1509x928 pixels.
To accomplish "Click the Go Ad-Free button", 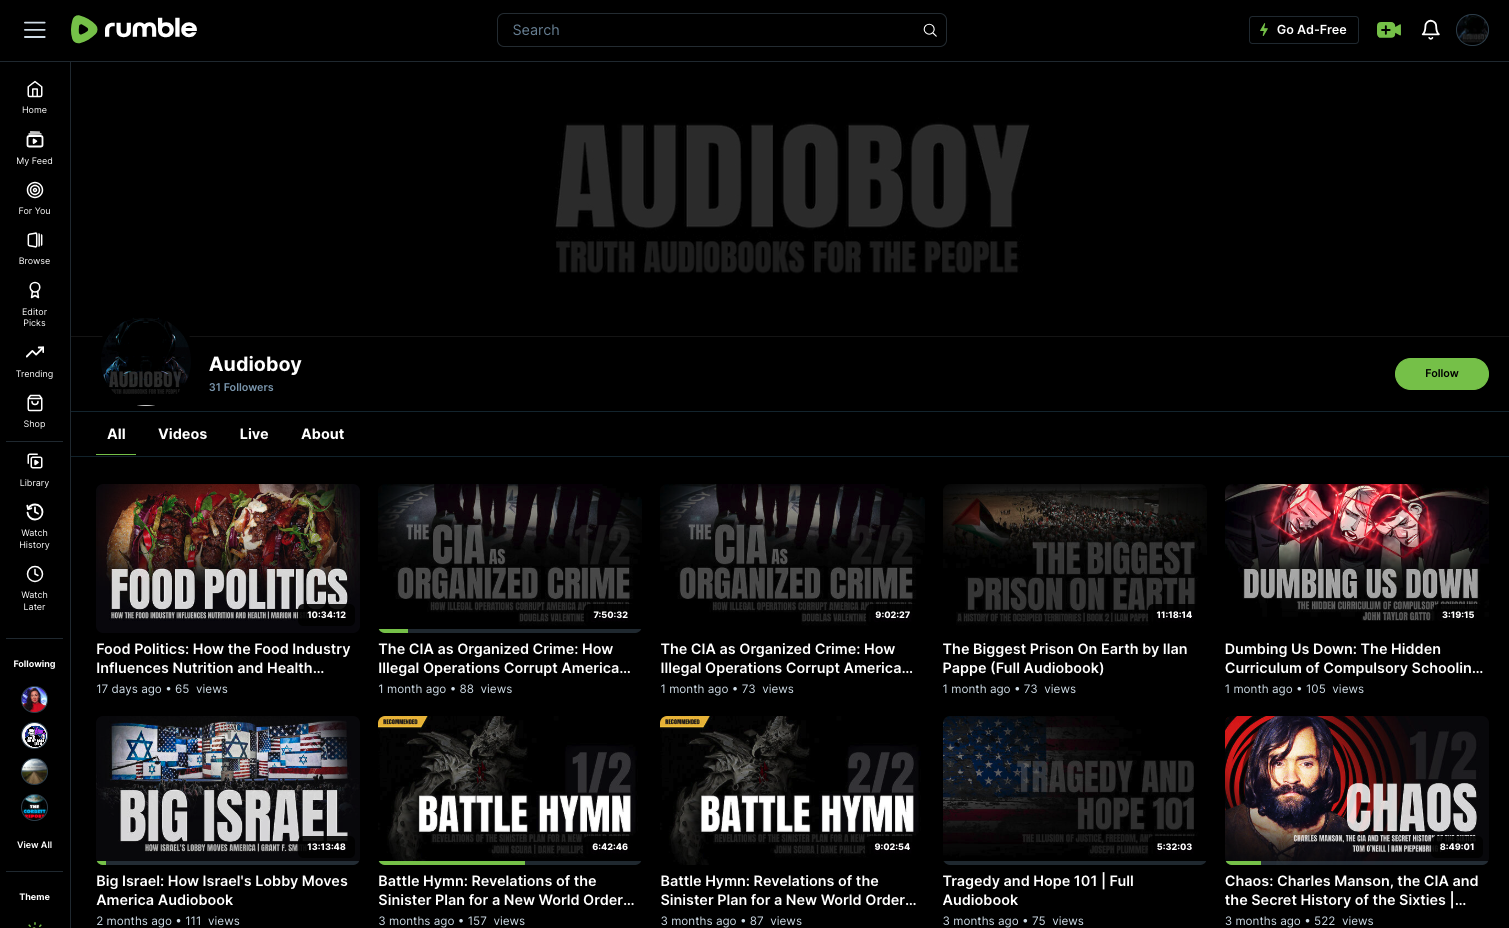I will coord(1303,30).
